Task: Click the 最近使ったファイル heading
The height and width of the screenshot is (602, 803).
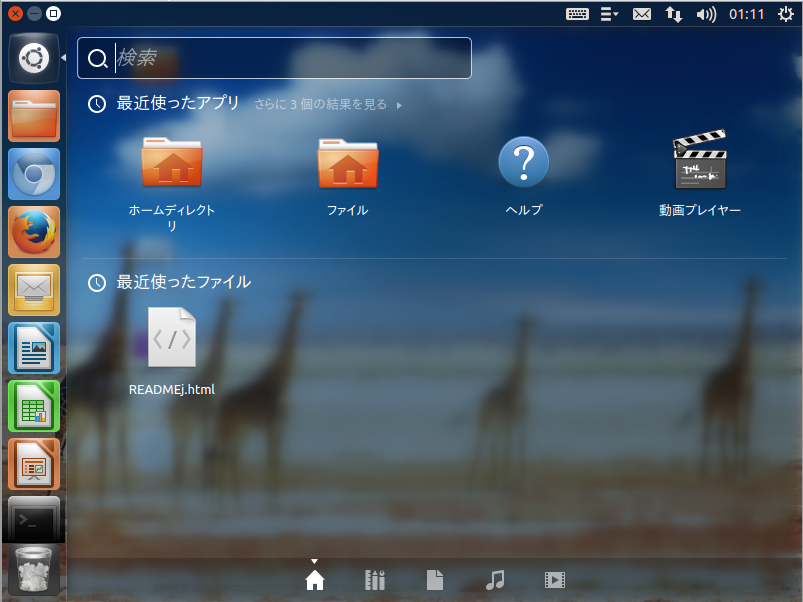Action: [183, 282]
